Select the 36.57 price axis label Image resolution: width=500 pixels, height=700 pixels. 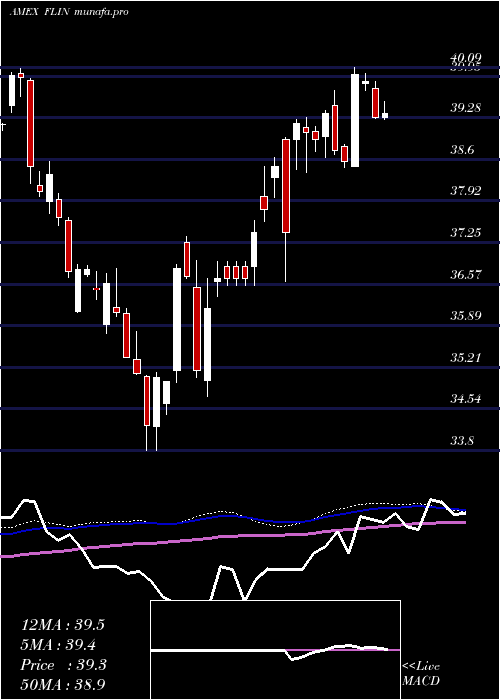pyautogui.click(x=466, y=274)
